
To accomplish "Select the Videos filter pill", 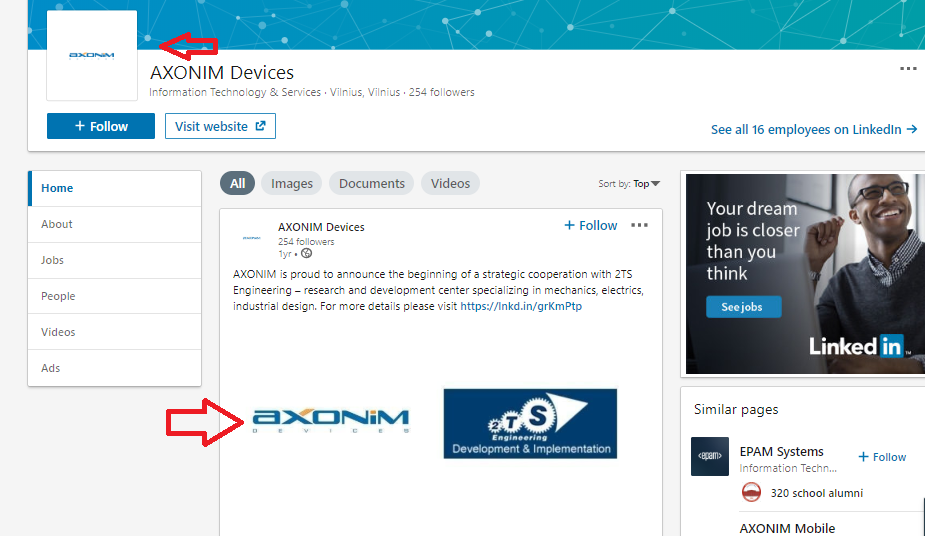I will coord(450,184).
